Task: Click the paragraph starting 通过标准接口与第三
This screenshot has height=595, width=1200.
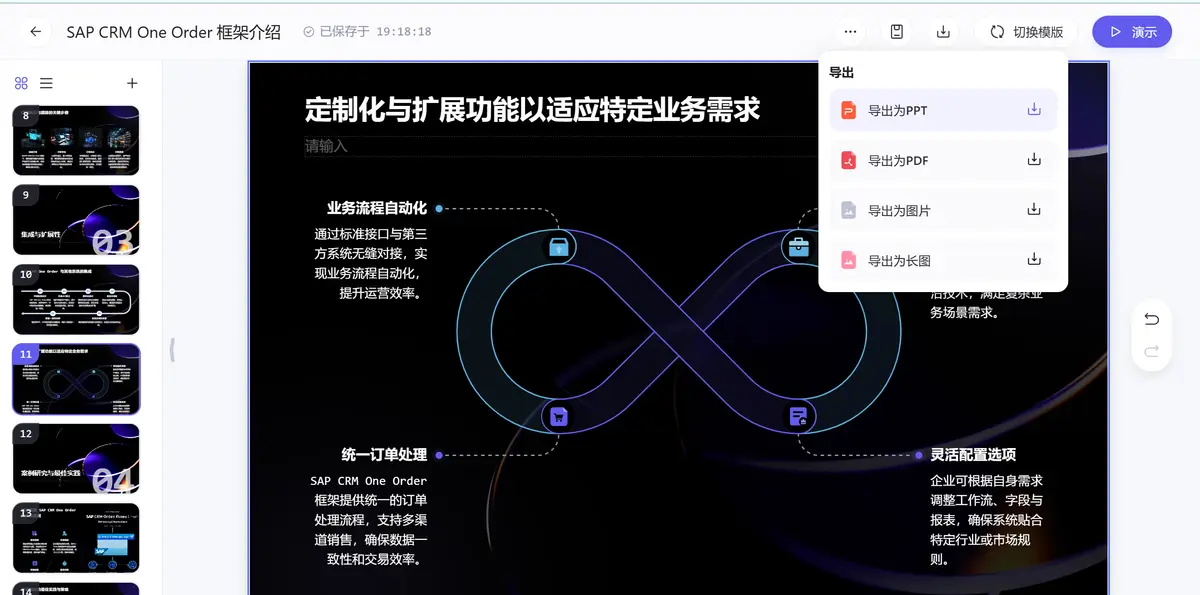Action: point(370,263)
